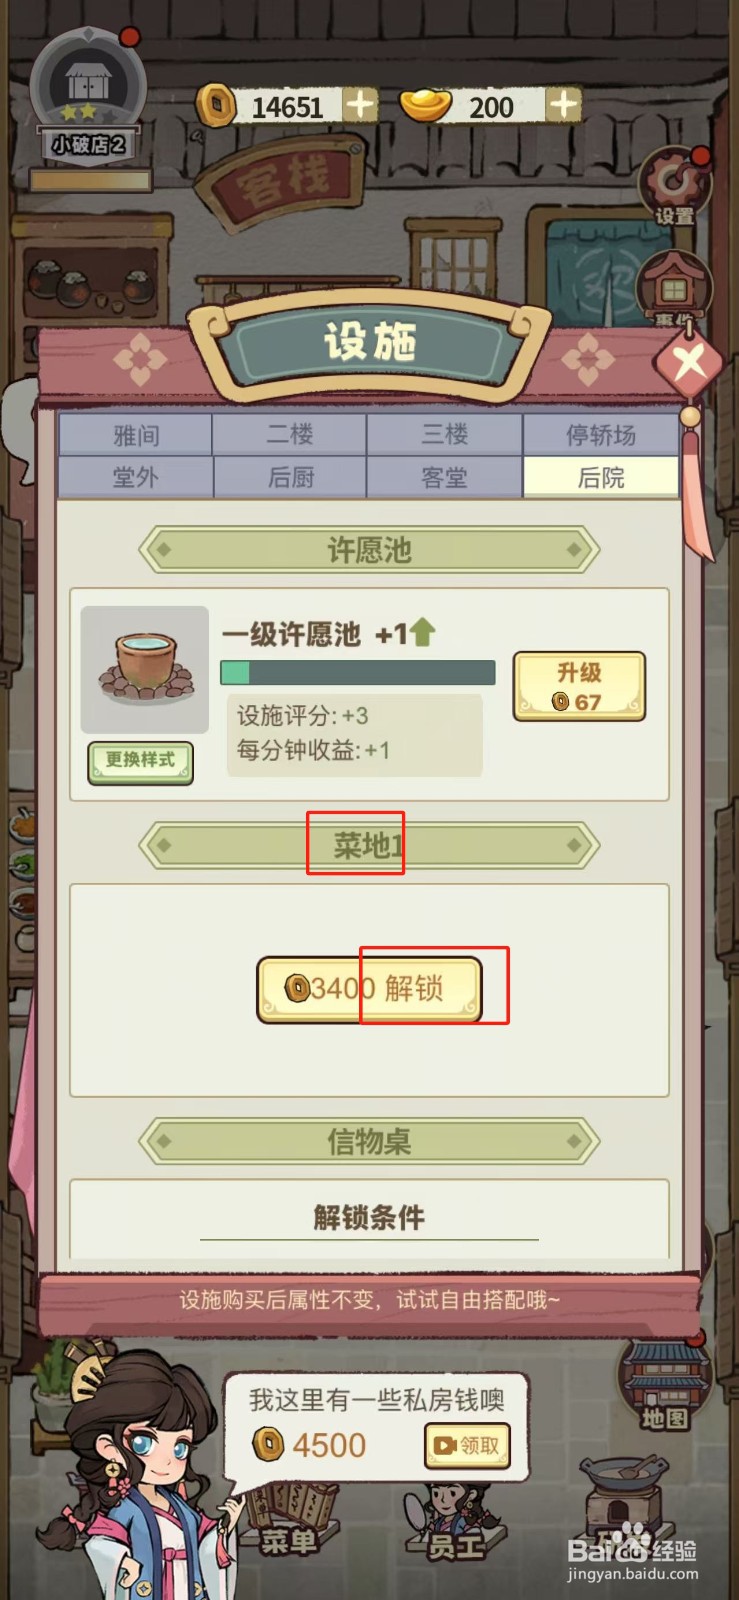Open the 地图 map building icon
This screenshot has width=739, height=1600.
665,1383
